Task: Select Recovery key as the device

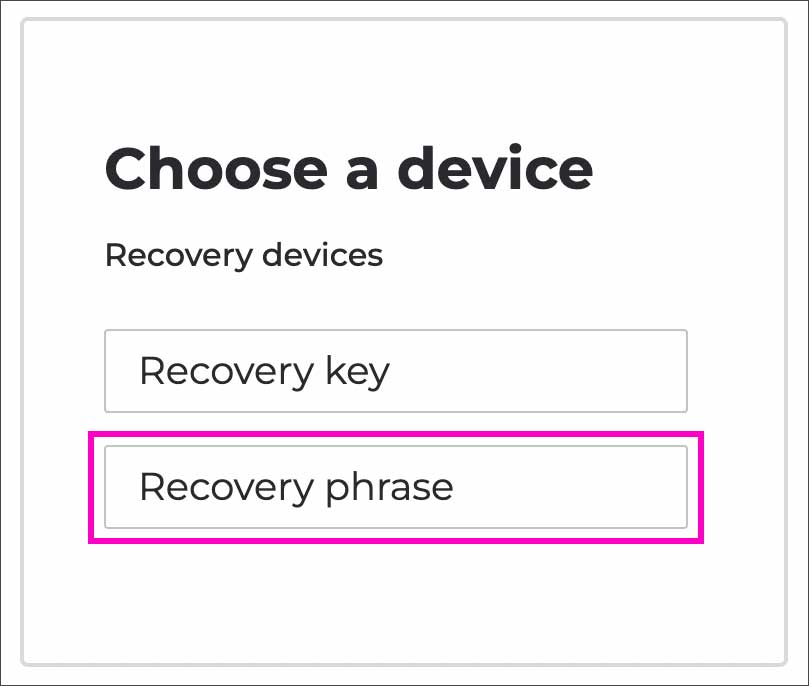Action: click(x=395, y=371)
